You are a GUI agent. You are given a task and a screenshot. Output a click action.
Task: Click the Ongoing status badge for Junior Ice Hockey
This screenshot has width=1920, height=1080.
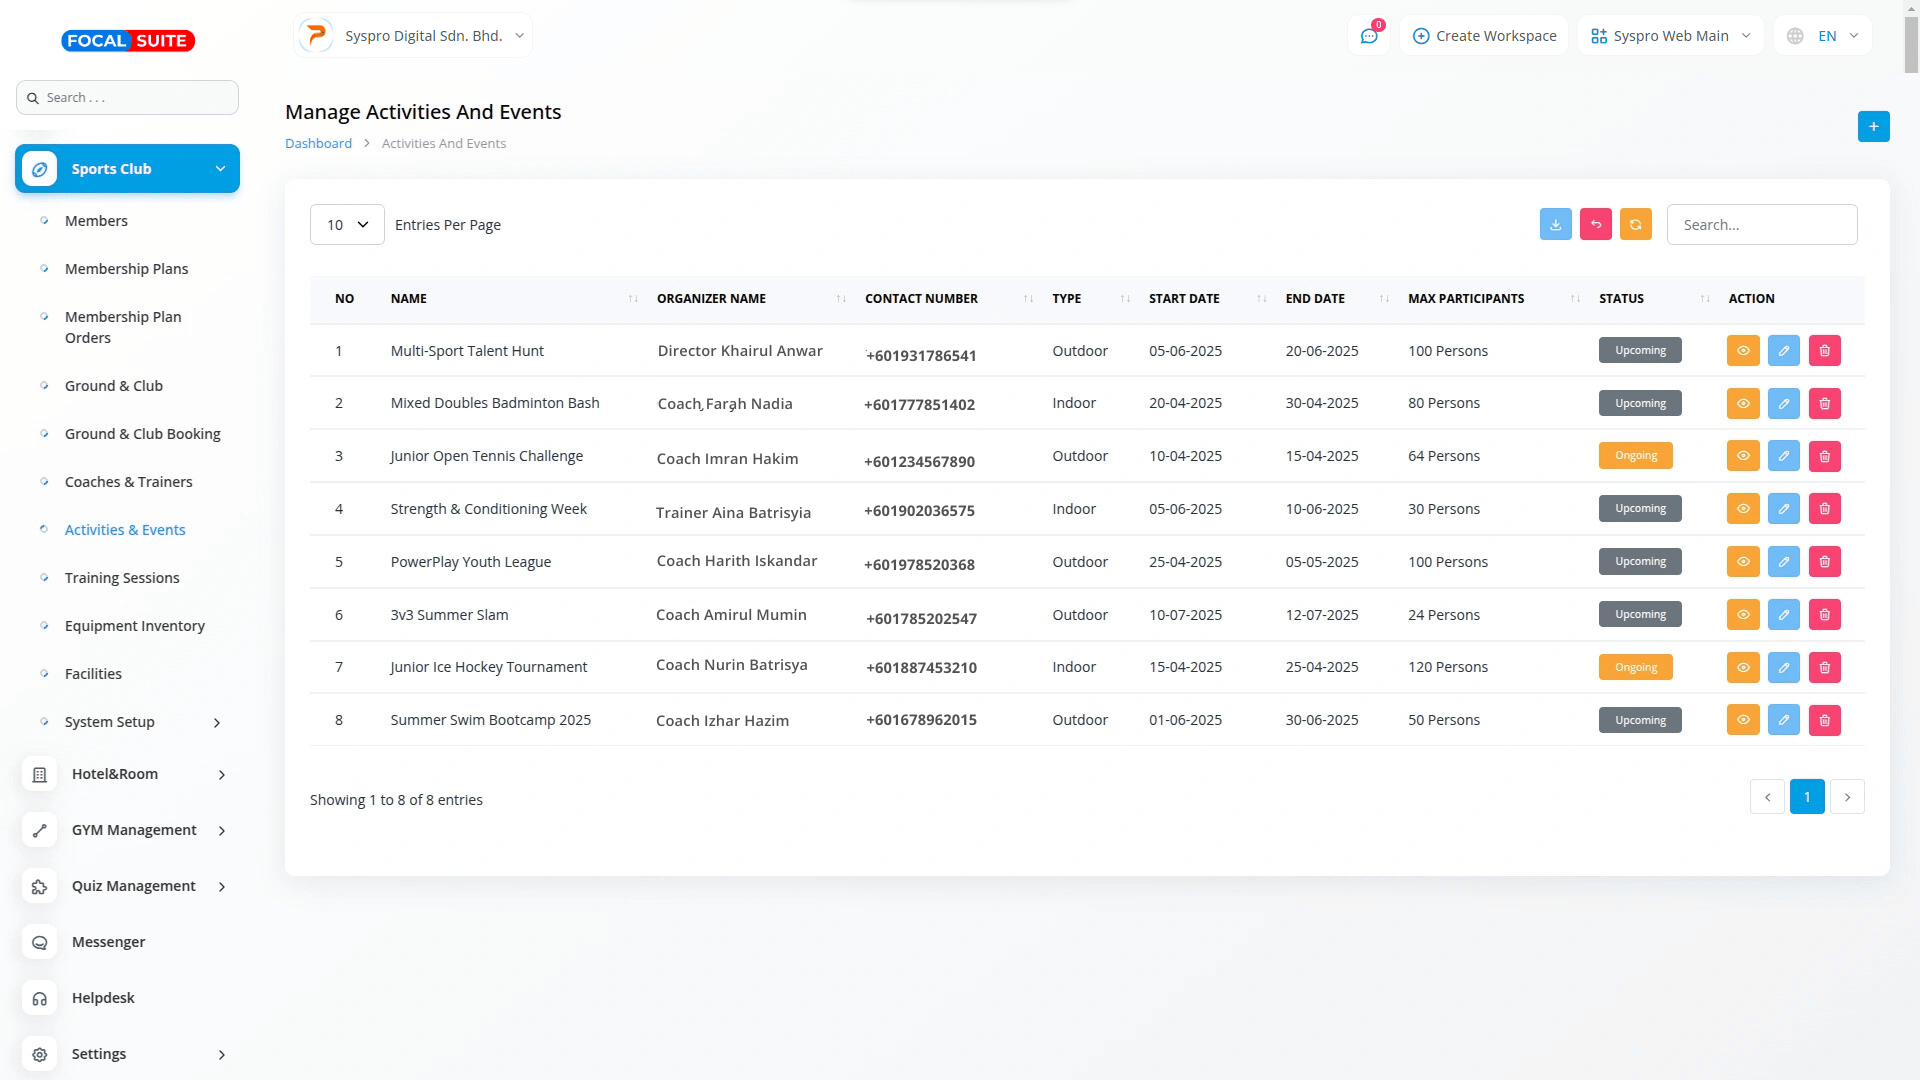[1635, 668]
